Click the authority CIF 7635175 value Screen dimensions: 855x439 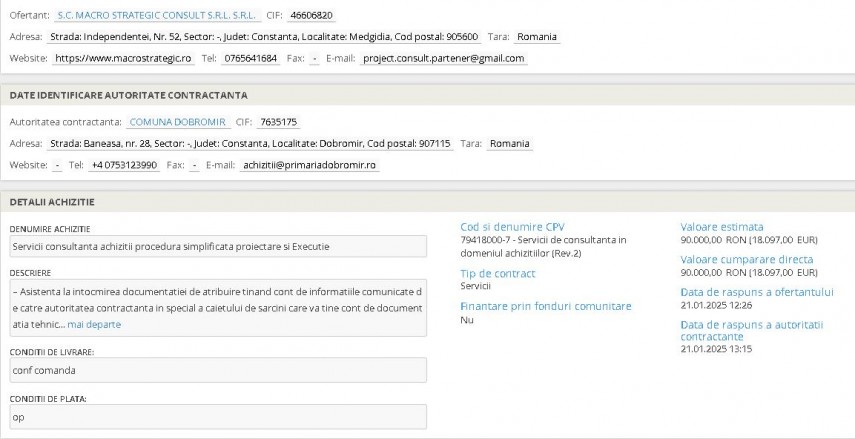[278, 122]
